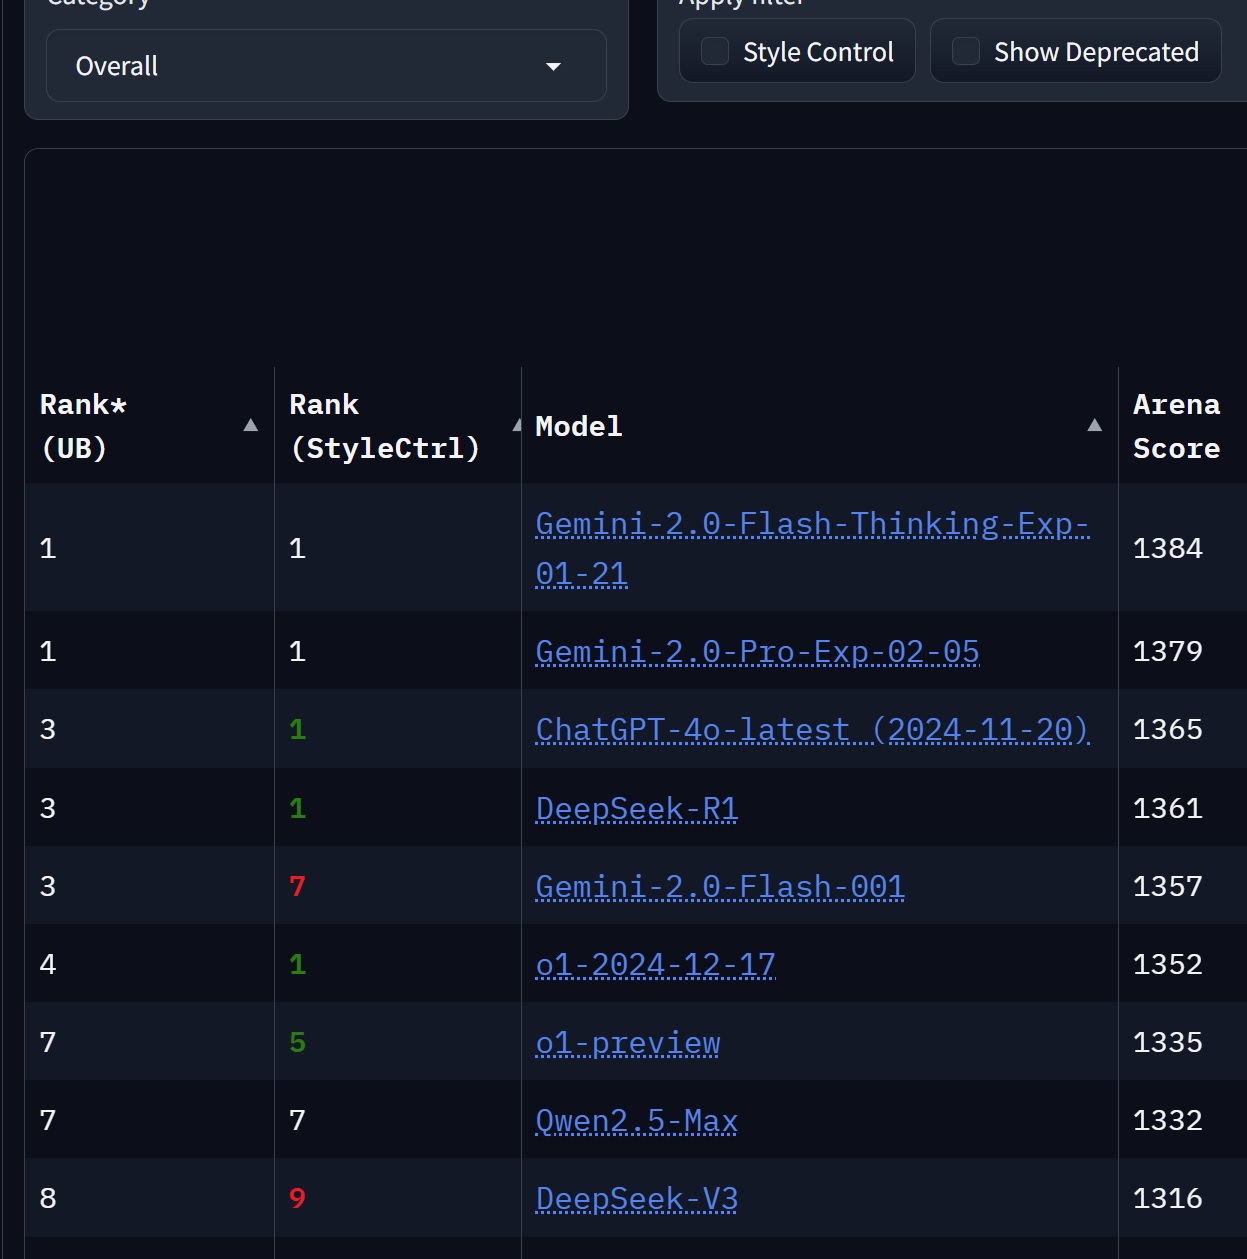Visit the o1-2024-12-17 model link
1247x1259 pixels.
point(656,964)
